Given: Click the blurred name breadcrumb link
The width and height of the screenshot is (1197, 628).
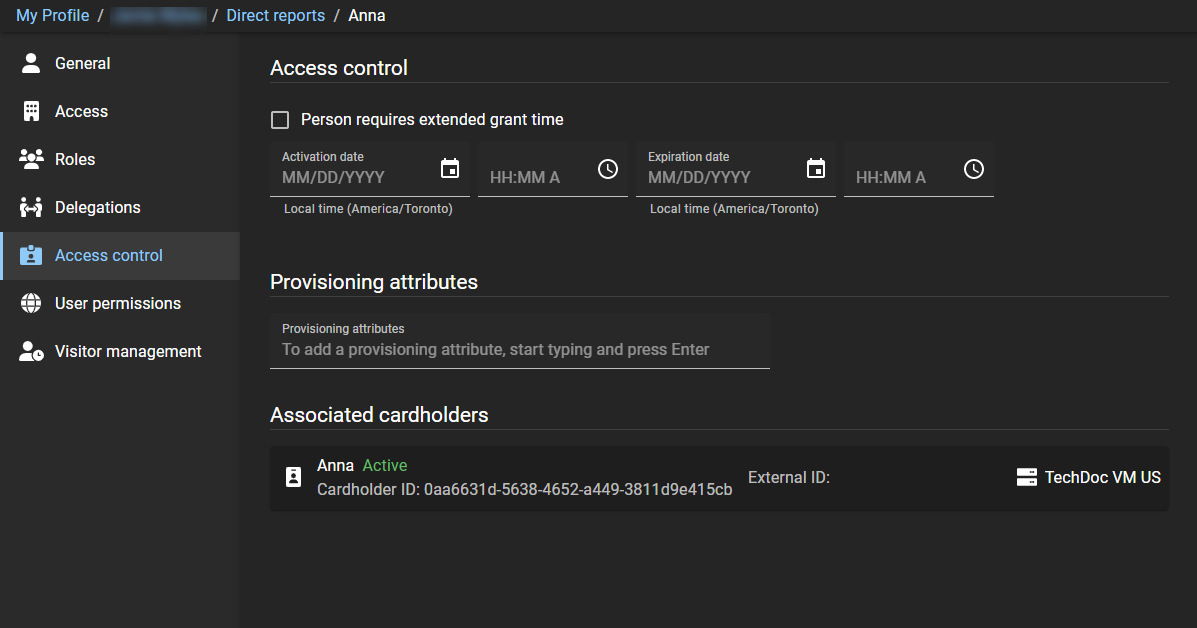Looking at the screenshot, I should click(x=158, y=15).
